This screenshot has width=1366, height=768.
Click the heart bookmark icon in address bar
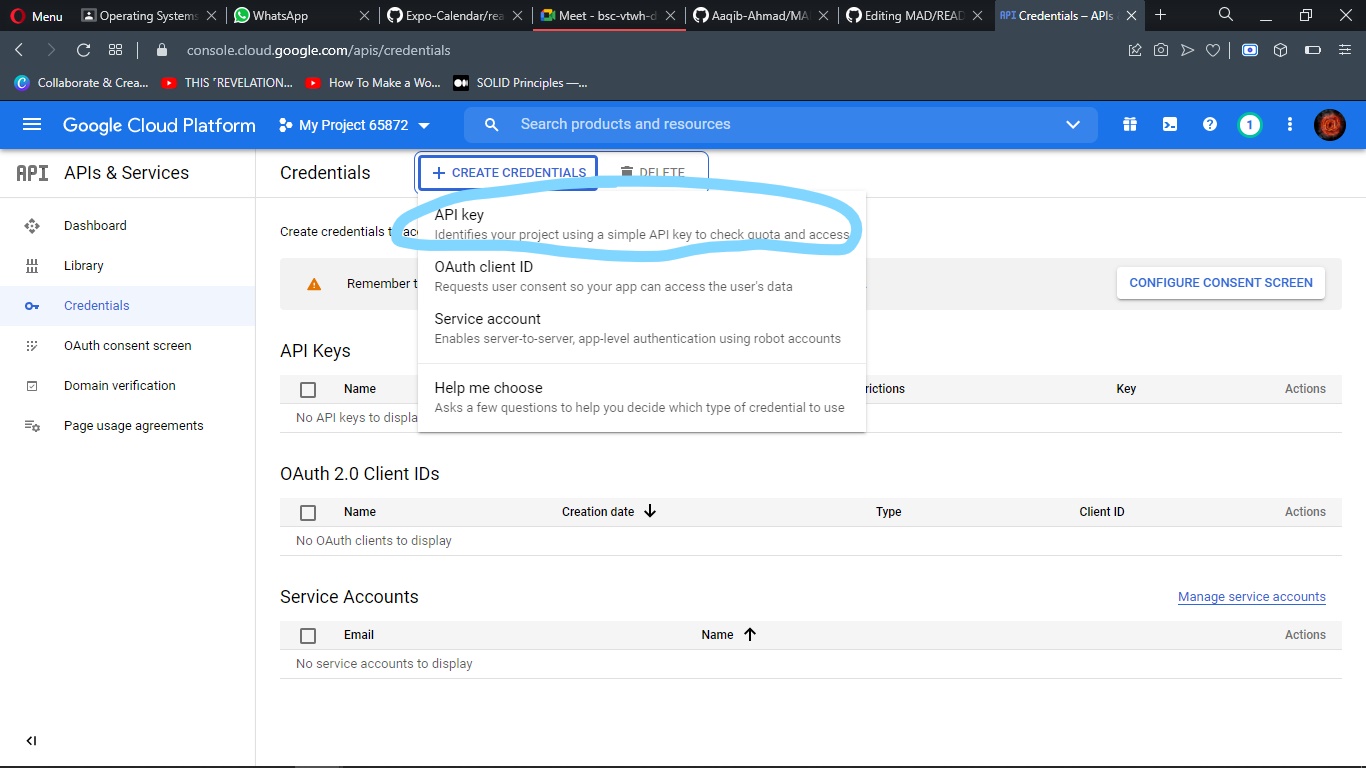(1213, 50)
